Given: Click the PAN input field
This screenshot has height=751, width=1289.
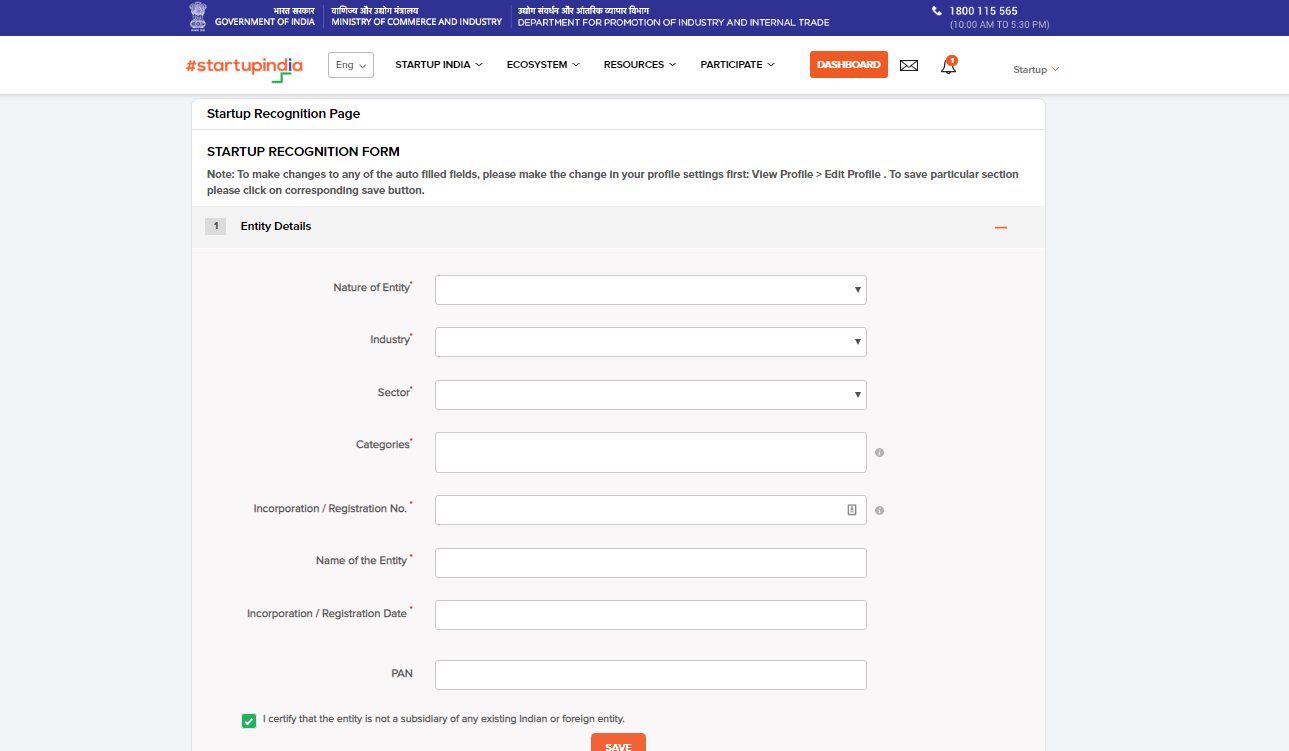Looking at the screenshot, I should tap(651, 675).
